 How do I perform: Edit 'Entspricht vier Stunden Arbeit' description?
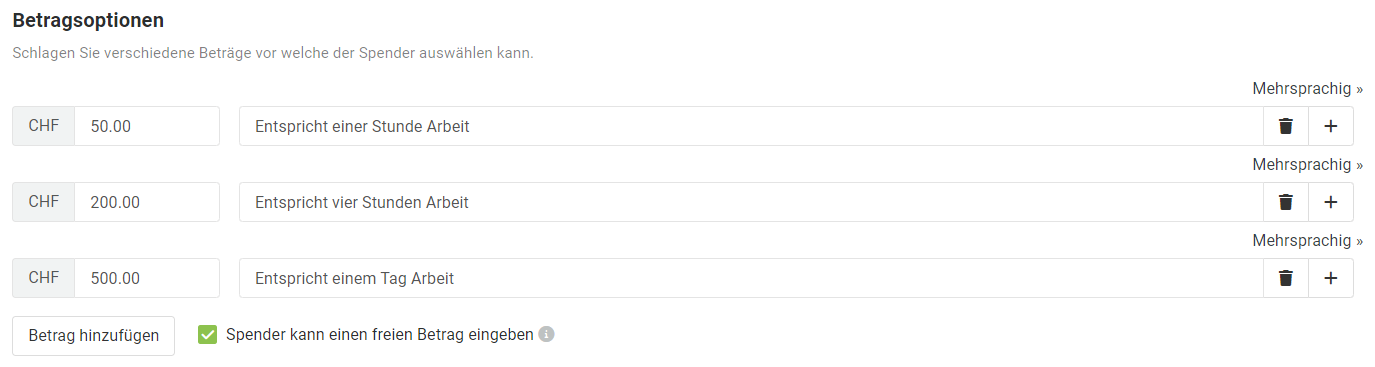point(751,202)
